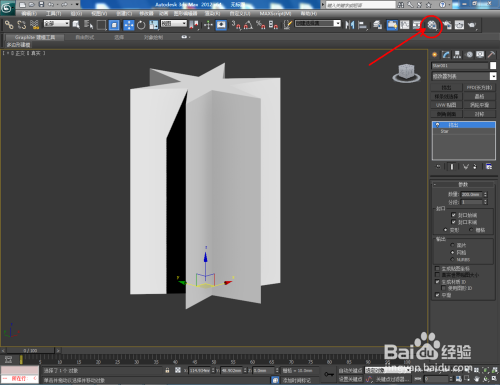Click the Star001 object color swatch

point(493,66)
